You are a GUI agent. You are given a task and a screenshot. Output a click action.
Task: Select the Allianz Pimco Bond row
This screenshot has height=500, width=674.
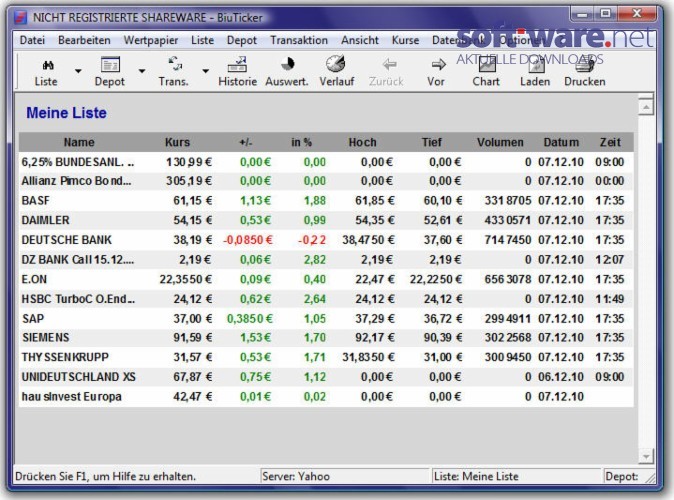click(326, 181)
